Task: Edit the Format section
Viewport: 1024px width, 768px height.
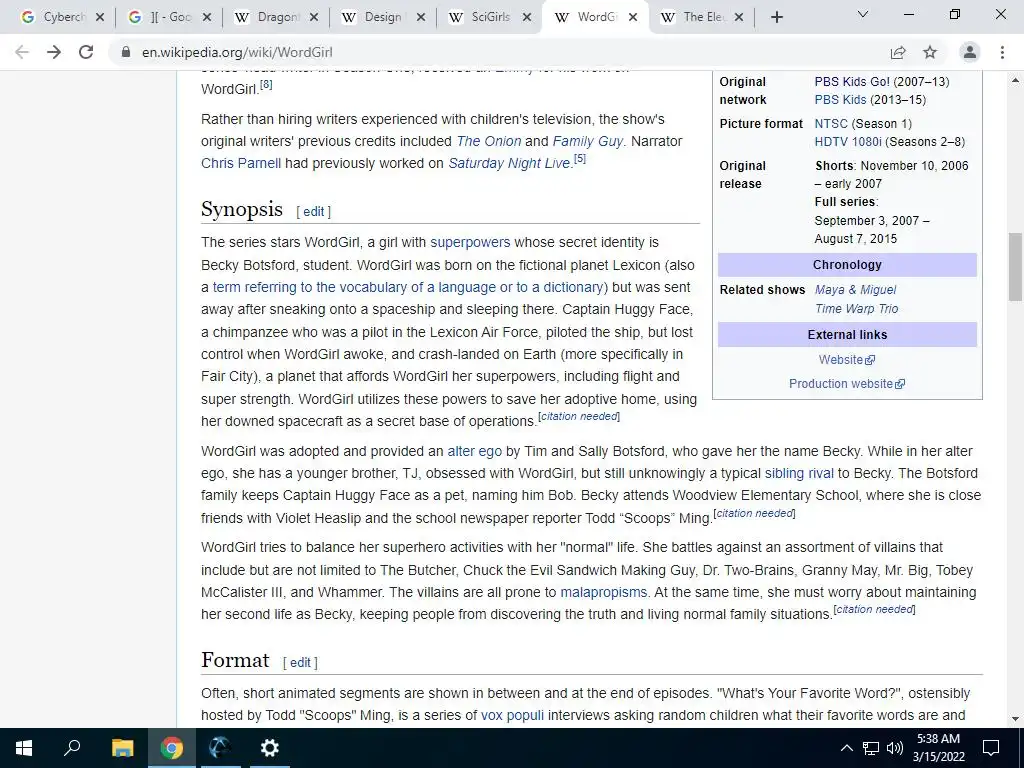Action: point(300,663)
